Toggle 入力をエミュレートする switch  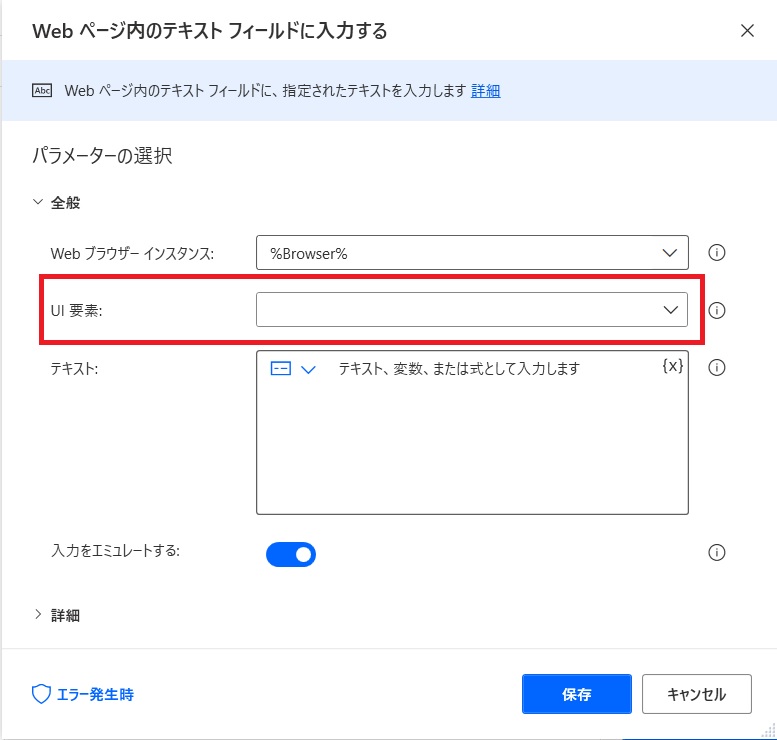click(x=291, y=555)
